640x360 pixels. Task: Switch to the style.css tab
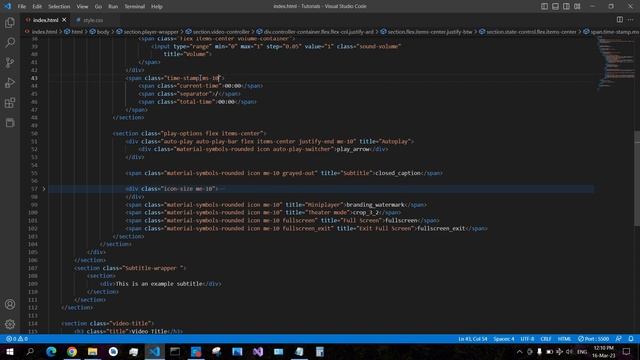[x=93, y=20]
